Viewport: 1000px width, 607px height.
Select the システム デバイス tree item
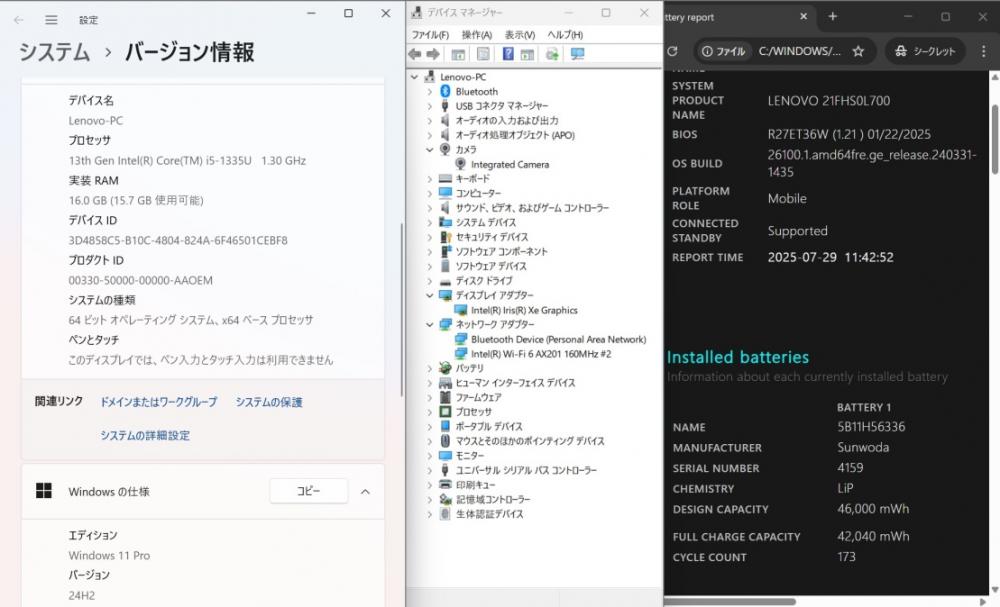click(486, 222)
